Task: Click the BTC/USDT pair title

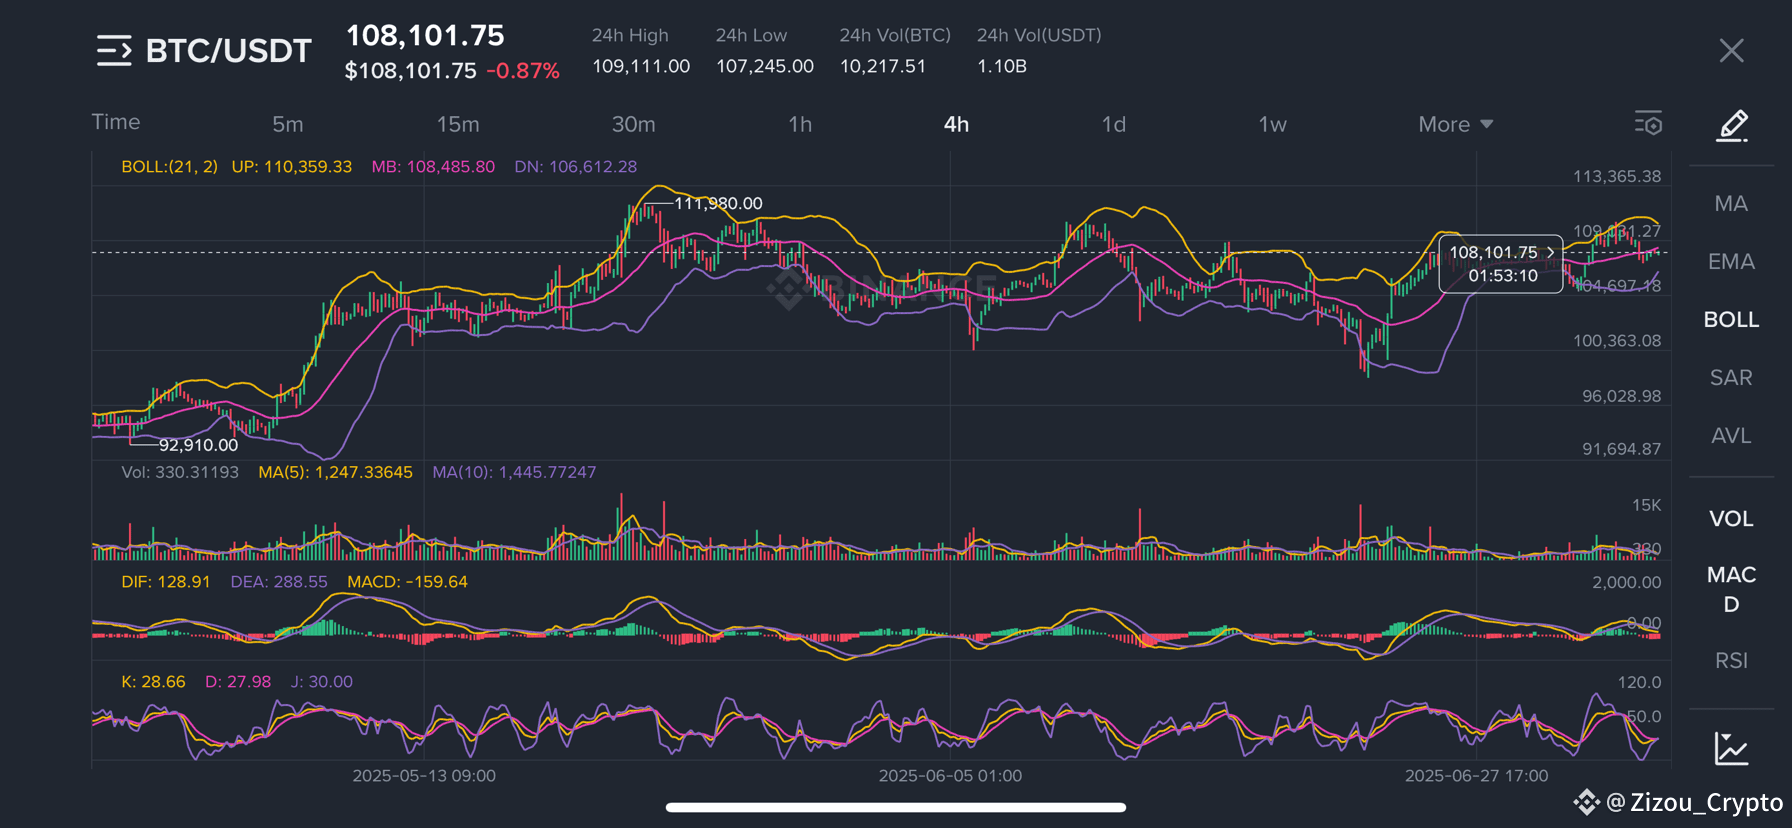Action: point(229,51)
